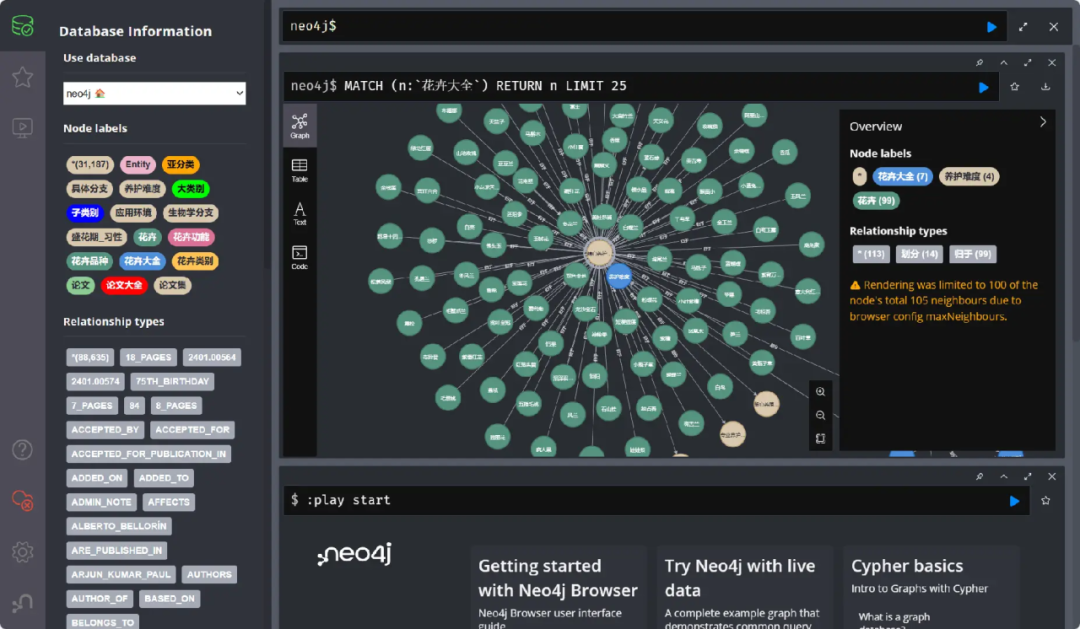Download the MATCH query results

pos(1045,87)
